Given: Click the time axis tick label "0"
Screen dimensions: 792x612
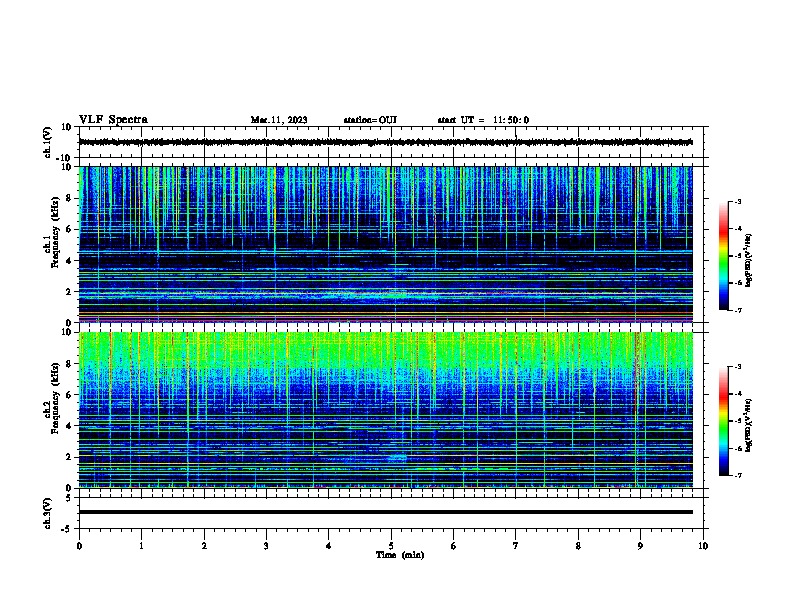Looking at the screenshot, I should coord(79,546).
